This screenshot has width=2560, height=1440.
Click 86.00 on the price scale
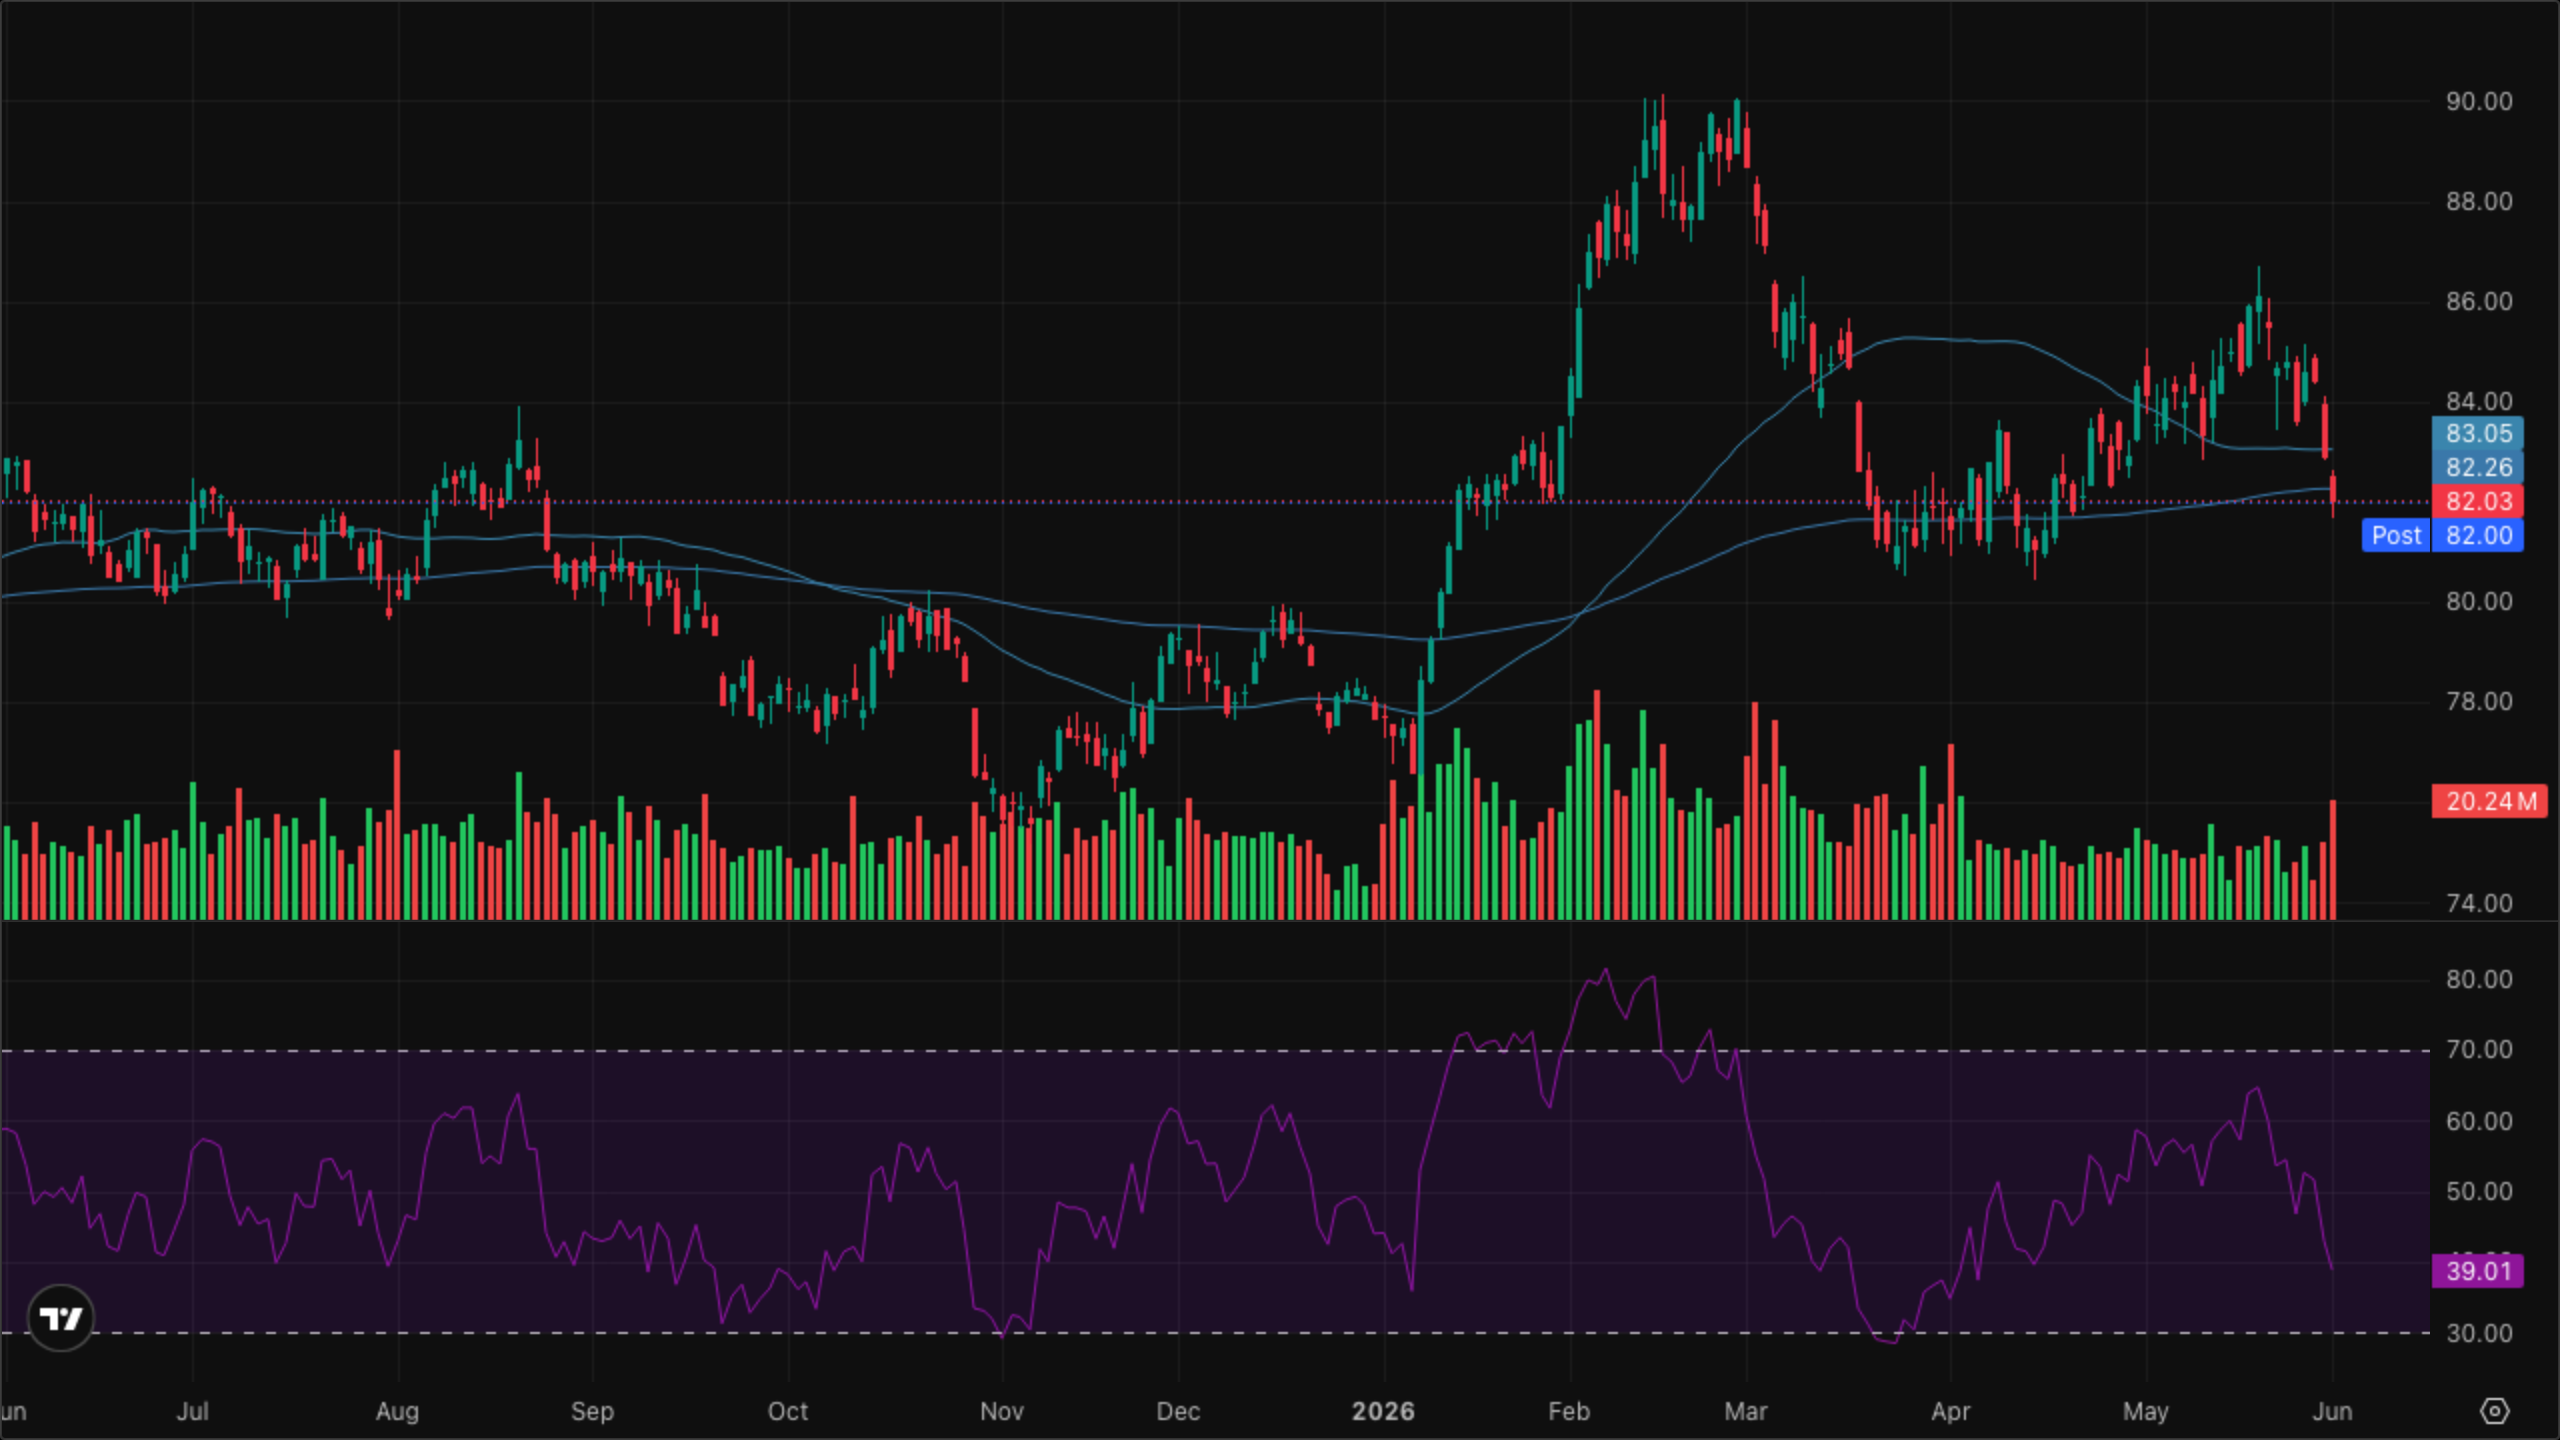2479,301
